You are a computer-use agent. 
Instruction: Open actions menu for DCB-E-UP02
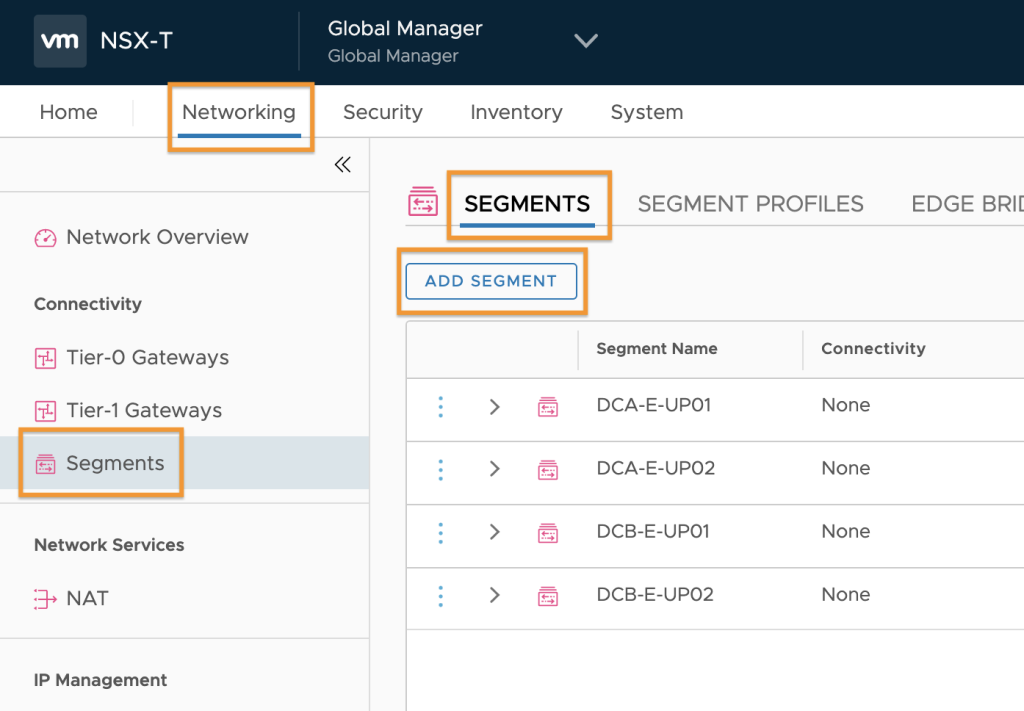(441, 596)
